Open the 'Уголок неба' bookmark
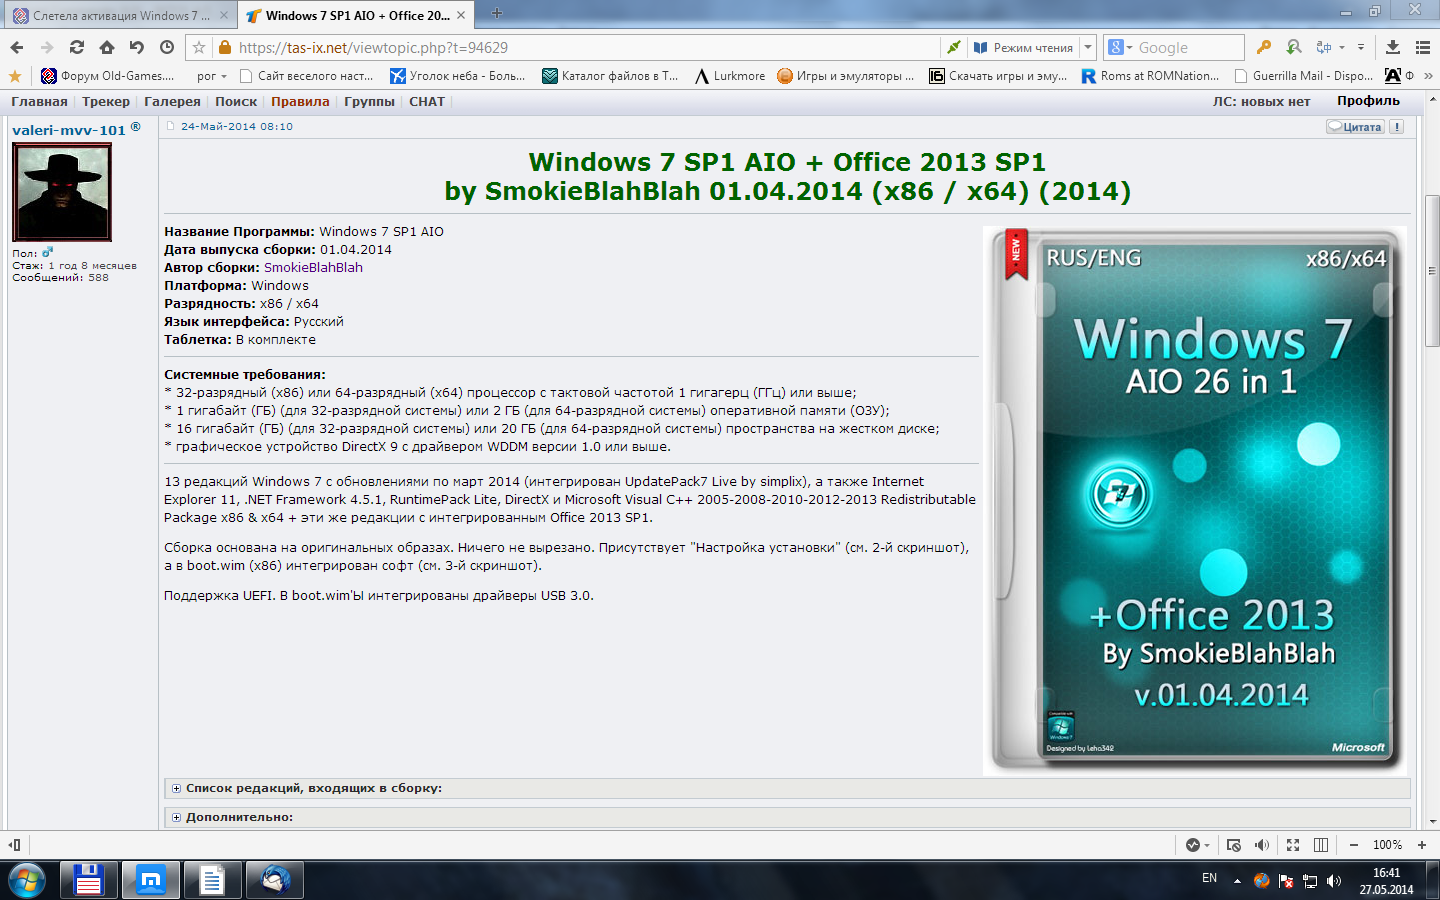The height and width of the screenshot is (900, 1440). [x=458, y=76]
